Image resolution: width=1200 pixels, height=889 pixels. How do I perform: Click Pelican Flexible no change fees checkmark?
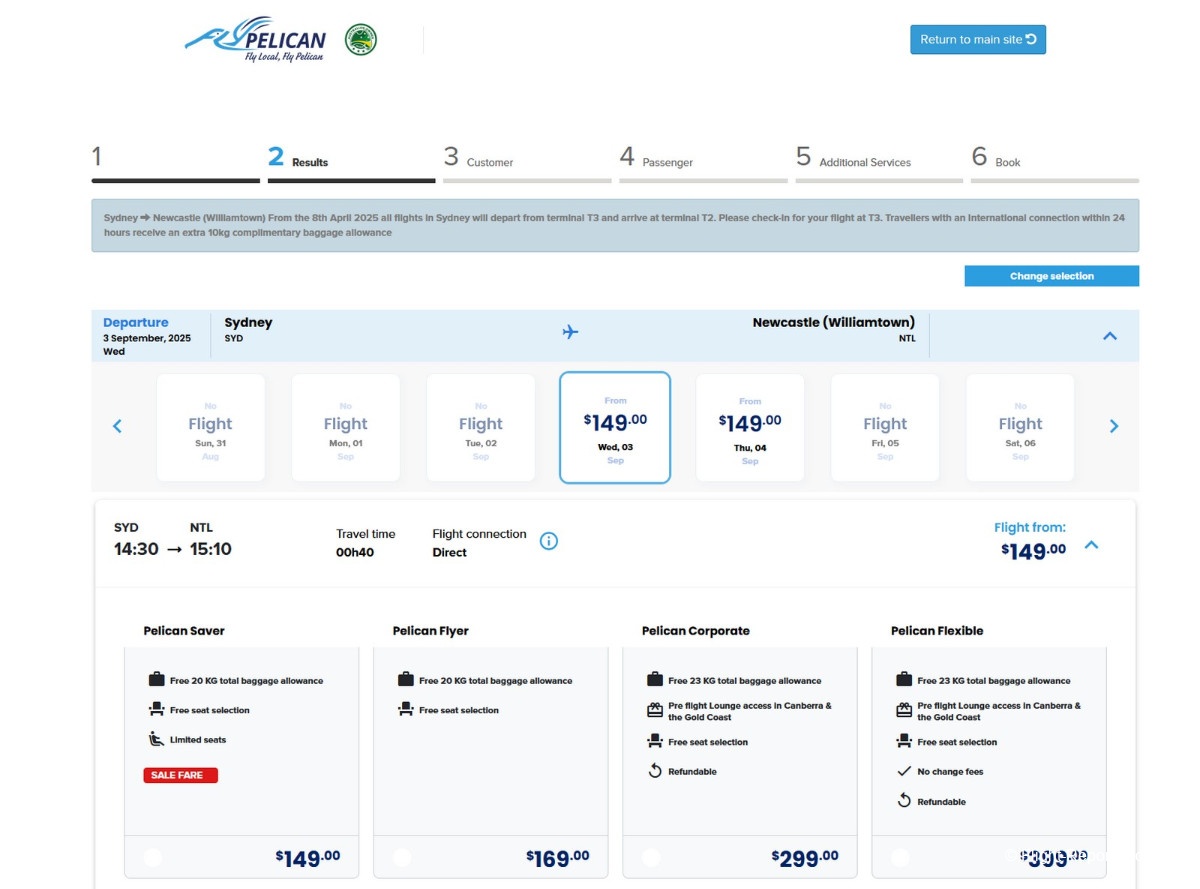point(904,771)
